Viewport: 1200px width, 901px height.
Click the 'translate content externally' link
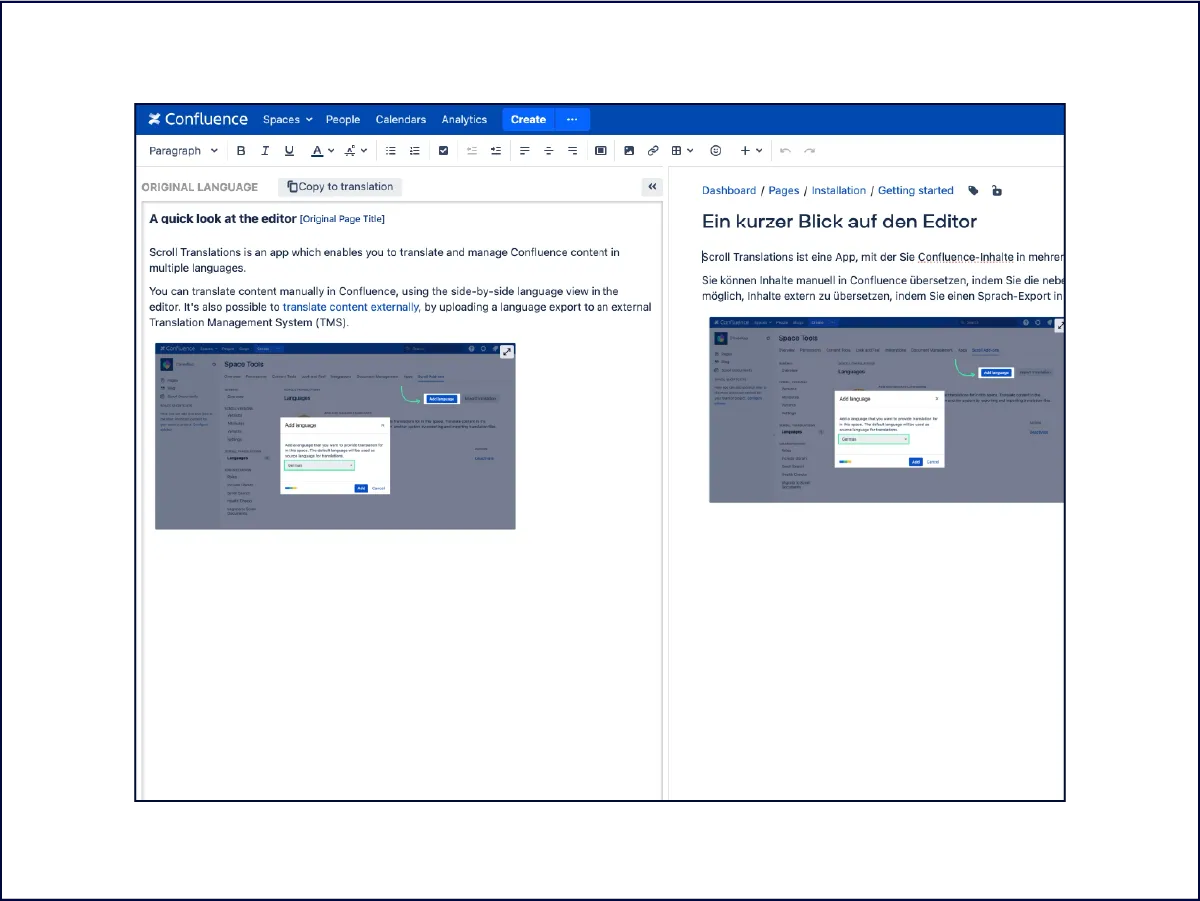[351, 307]
